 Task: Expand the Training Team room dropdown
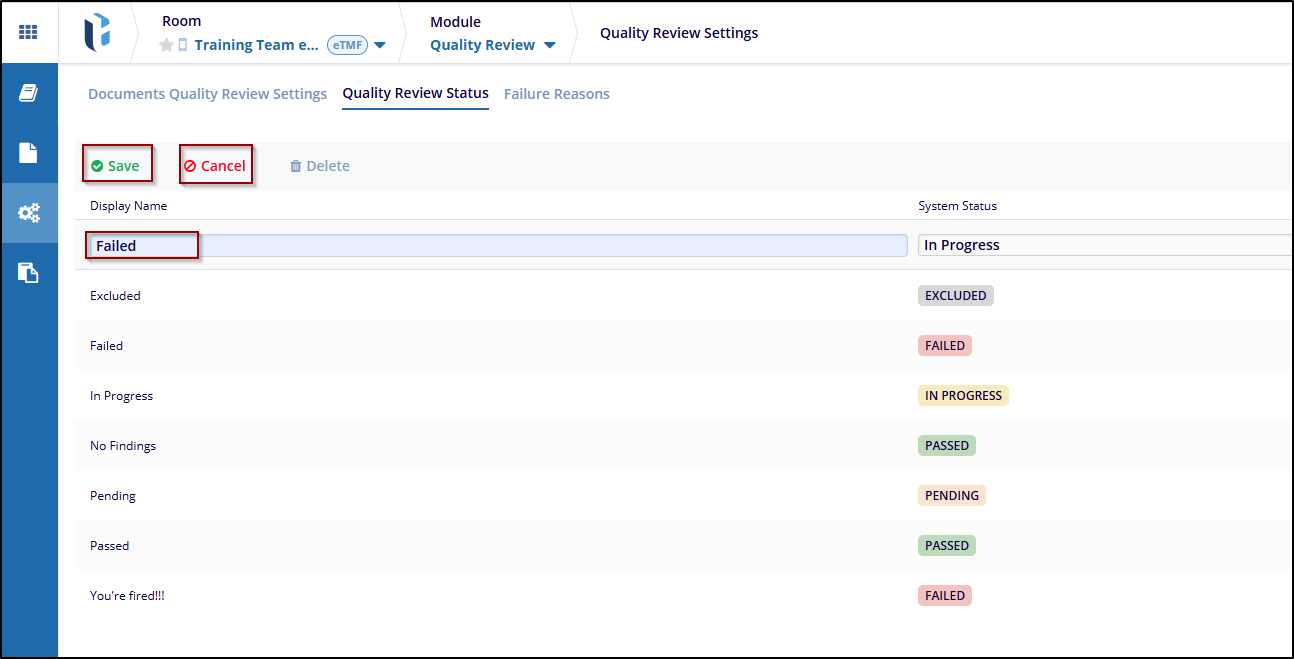[x=380, y=45]
